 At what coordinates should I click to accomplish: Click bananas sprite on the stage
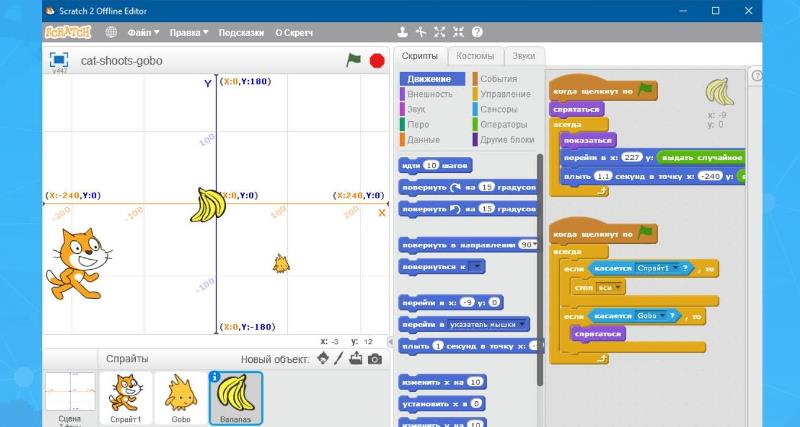(x=208, y=205)
